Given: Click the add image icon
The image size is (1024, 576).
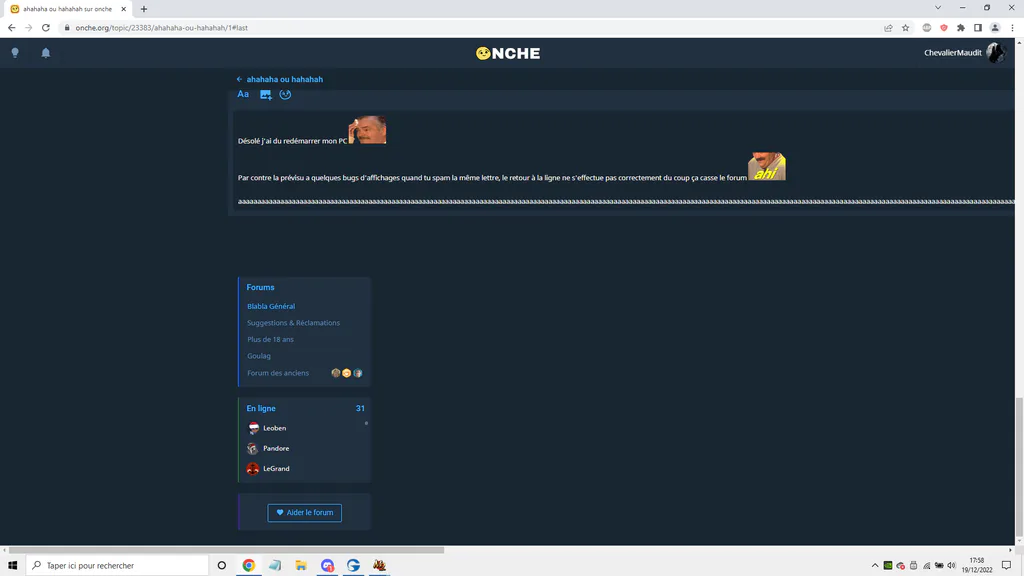Looking at the screenshot, I should click(x=265, y=95).
